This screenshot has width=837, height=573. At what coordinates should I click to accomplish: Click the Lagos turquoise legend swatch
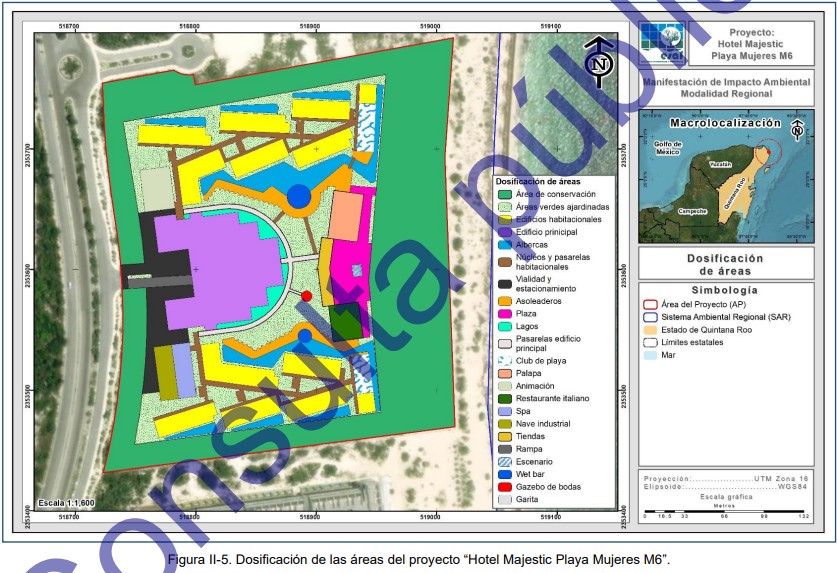505,326
